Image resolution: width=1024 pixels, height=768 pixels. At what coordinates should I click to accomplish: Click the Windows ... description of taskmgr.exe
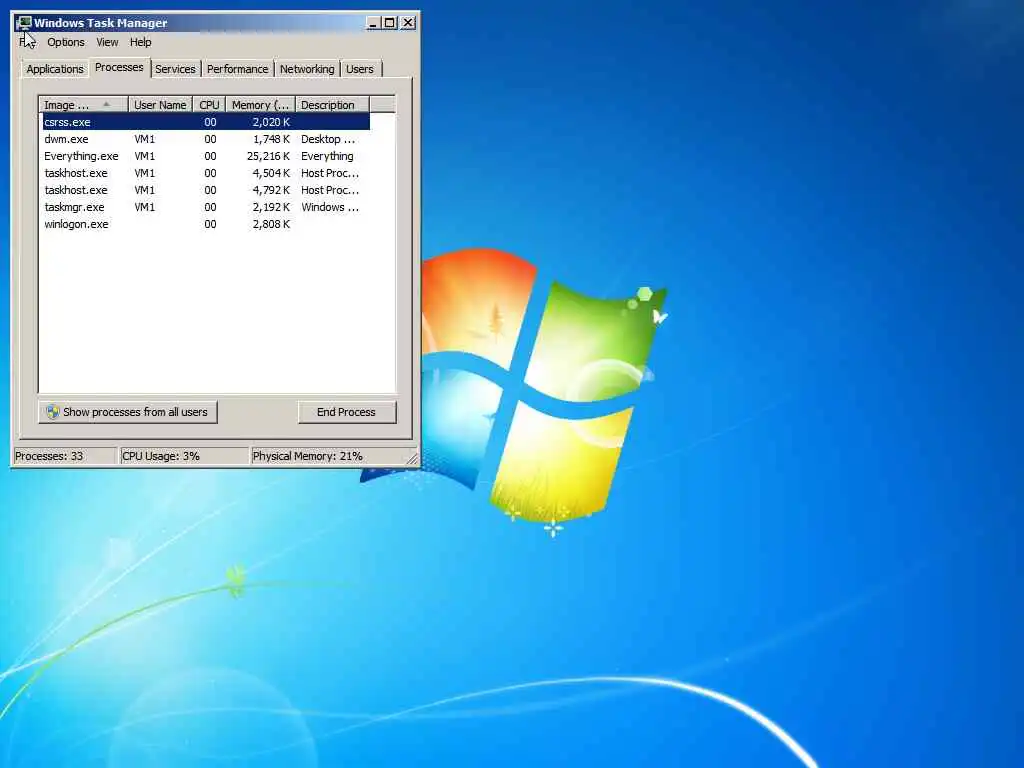coord(330,207)
